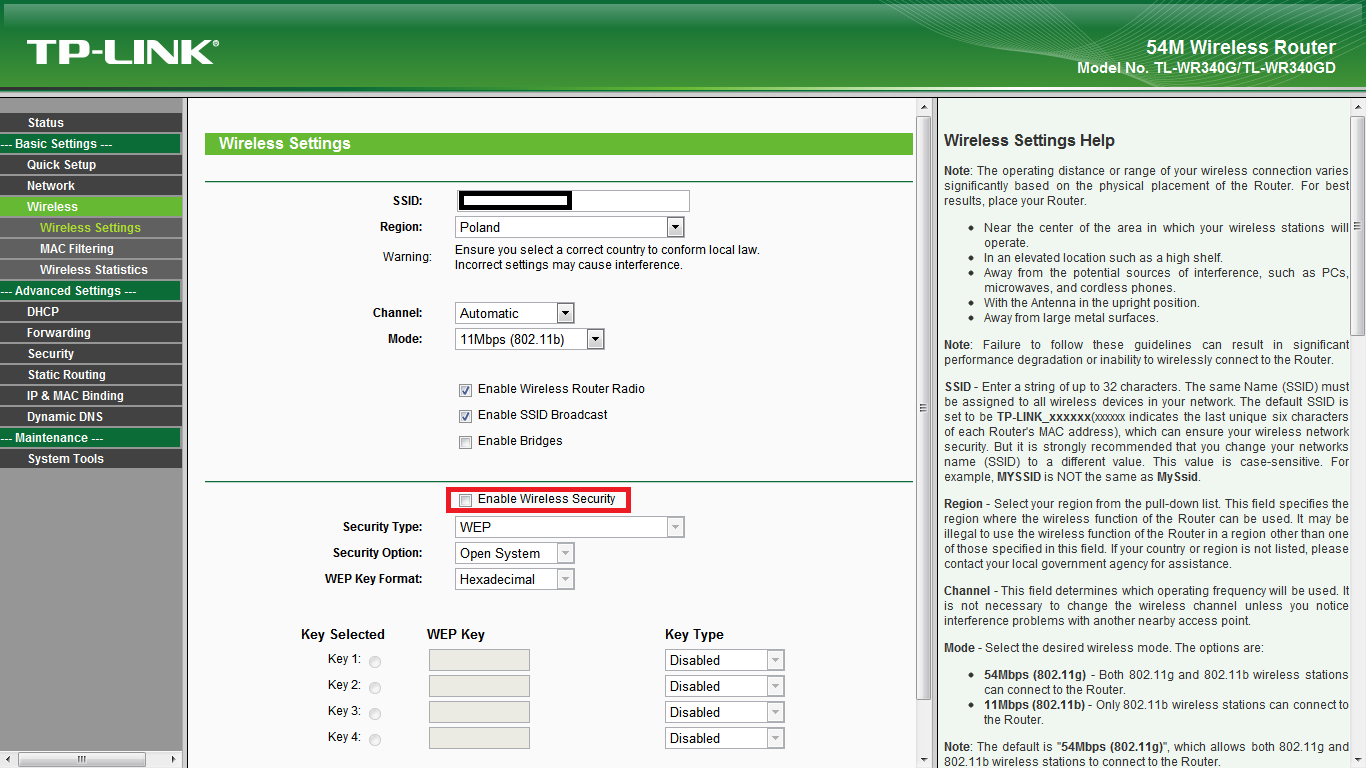Uncheck the Enable SSID Broadcast checkbox
Screen dimensions: 1366x768
pyautogui.click(x=465, y=416)
